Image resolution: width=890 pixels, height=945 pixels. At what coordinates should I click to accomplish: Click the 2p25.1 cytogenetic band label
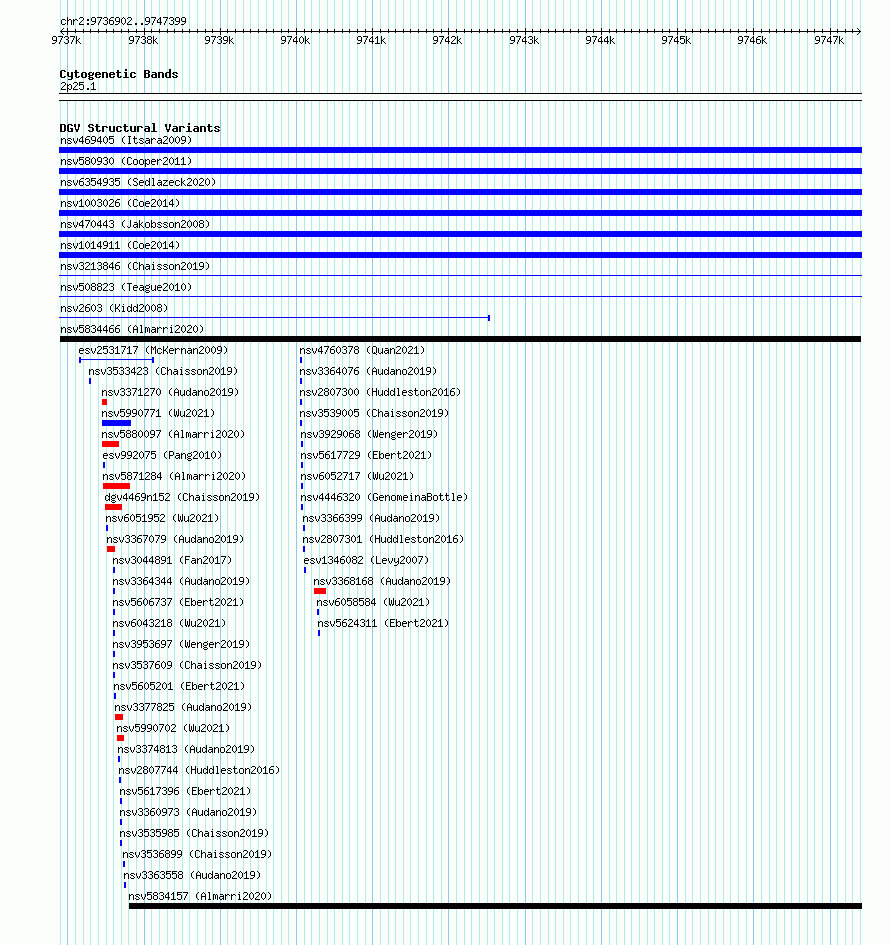click(78, 87)
